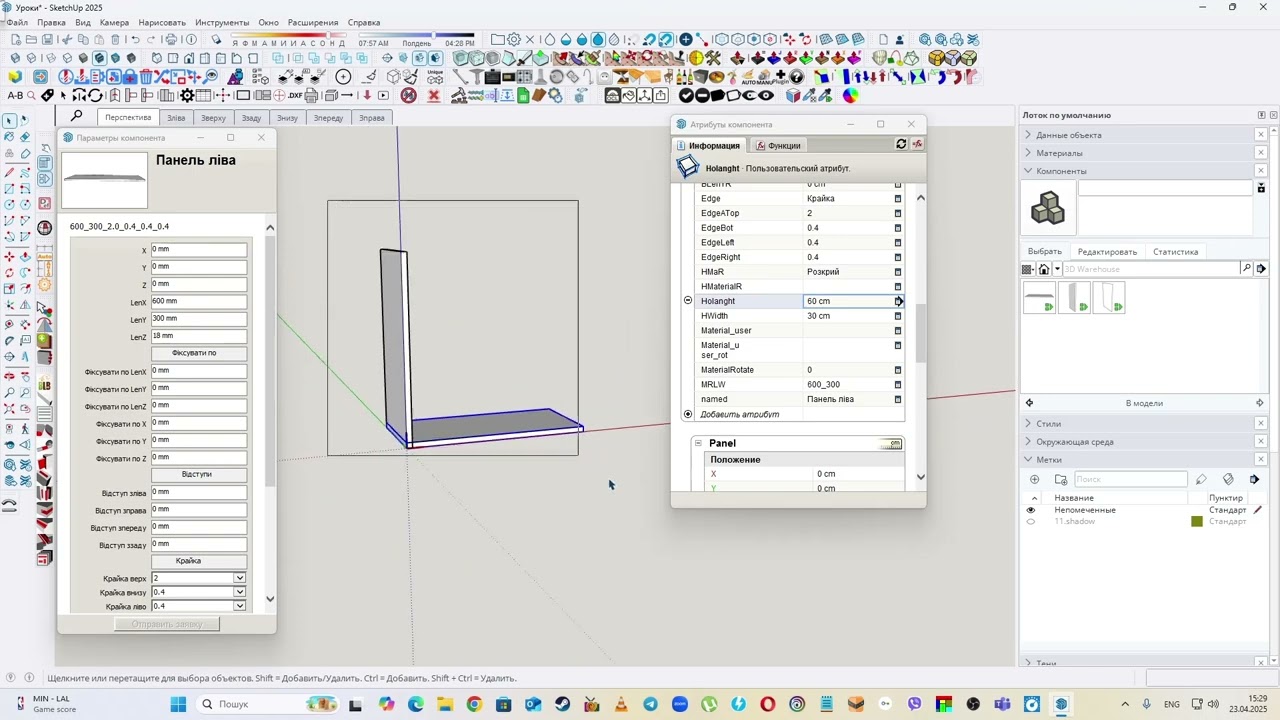Open the Камера menu
The height and width of the screenshot is (720, 1280).
[114, 22]
